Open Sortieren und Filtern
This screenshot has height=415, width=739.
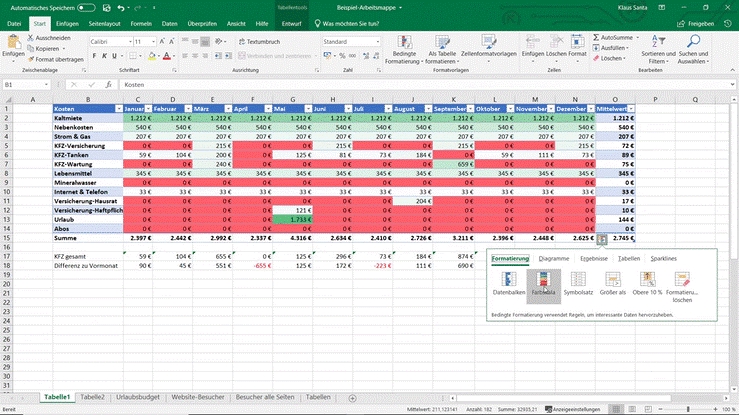coord(658,49)
